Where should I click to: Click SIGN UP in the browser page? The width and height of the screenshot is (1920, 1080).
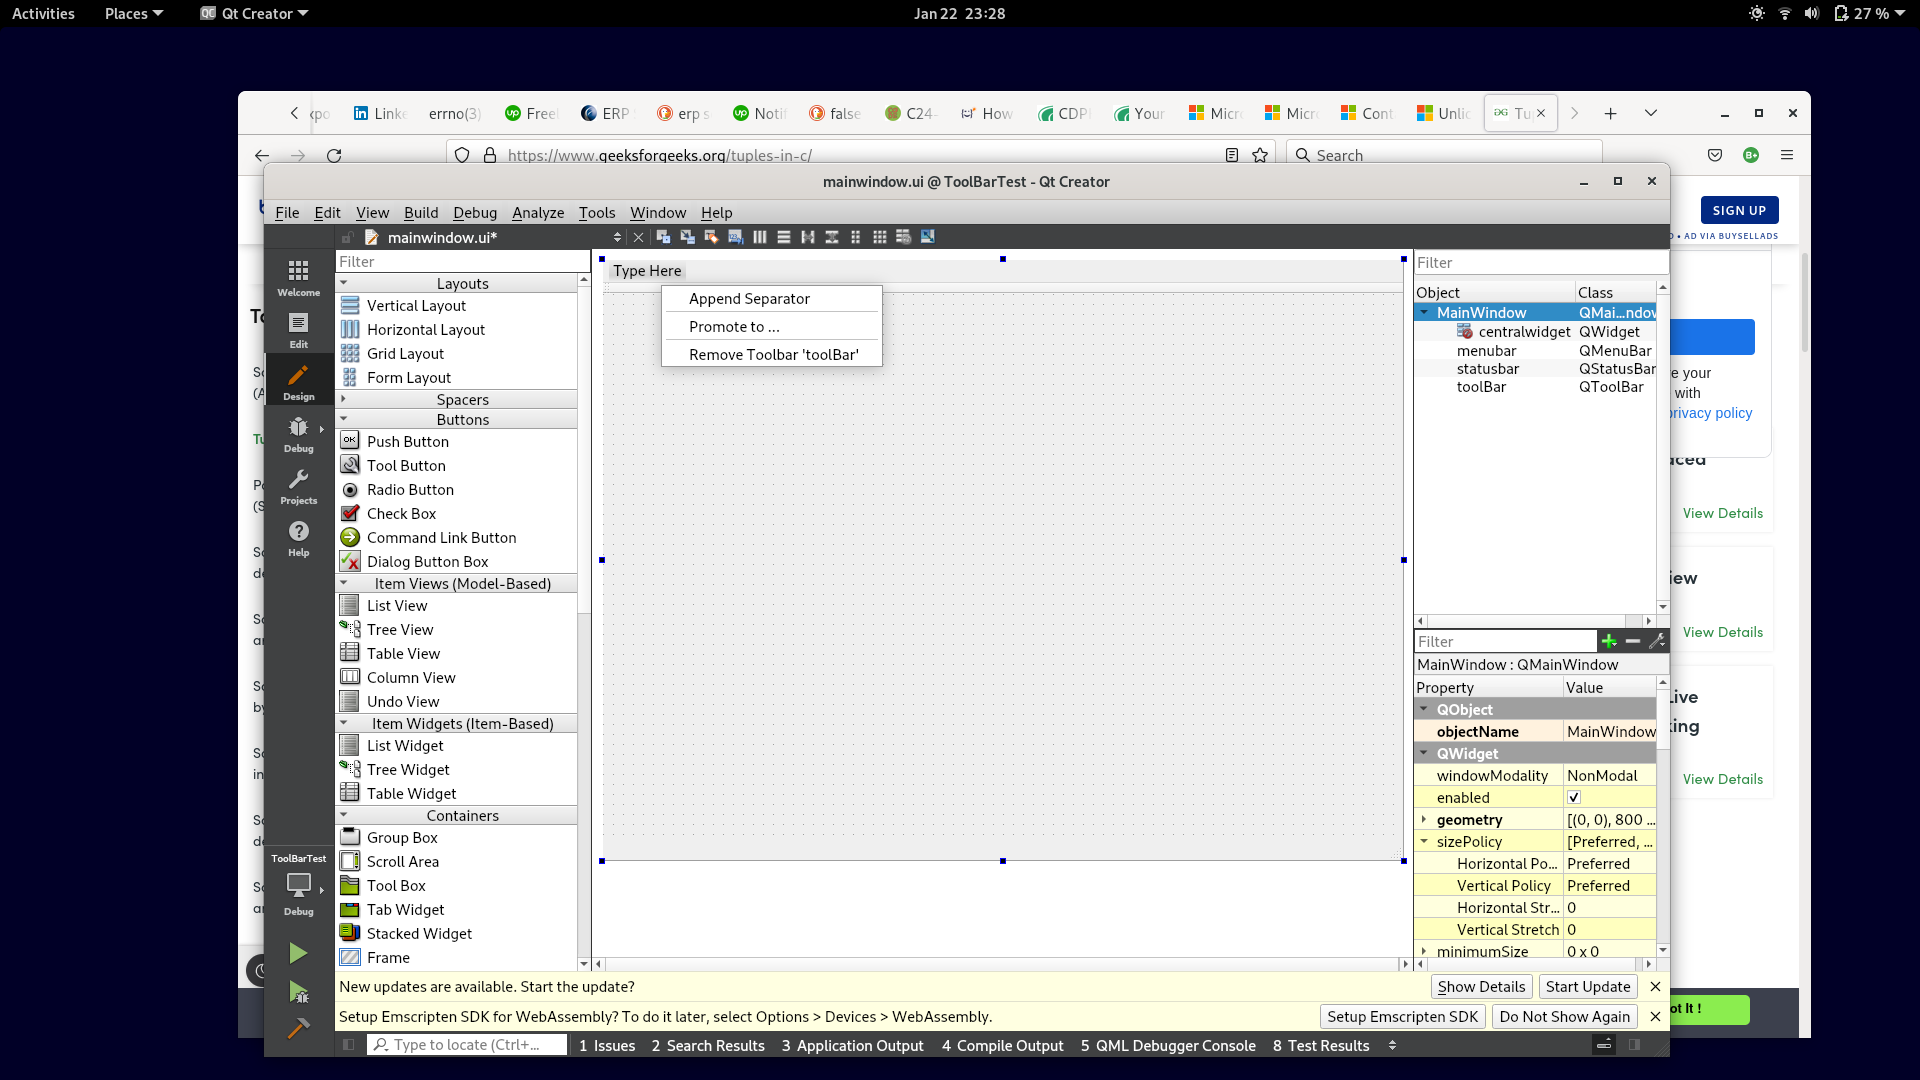(x=1739, y=210)
